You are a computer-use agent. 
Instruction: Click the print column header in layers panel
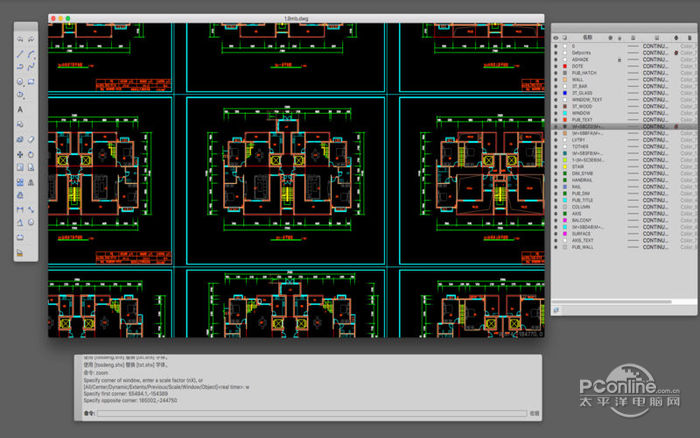[676, 38]
